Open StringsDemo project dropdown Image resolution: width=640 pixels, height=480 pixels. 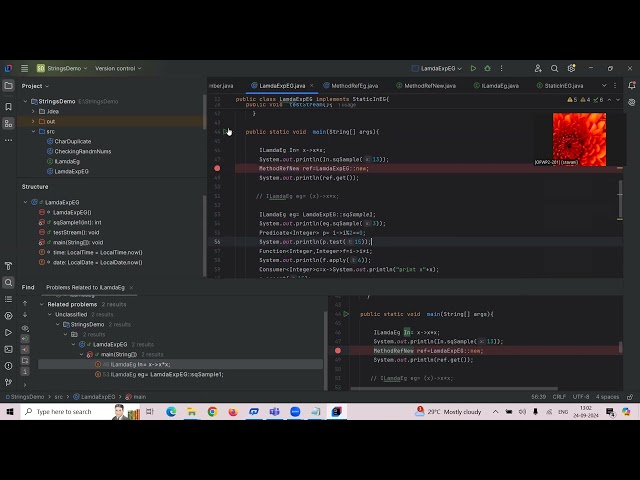pos(62,68)
